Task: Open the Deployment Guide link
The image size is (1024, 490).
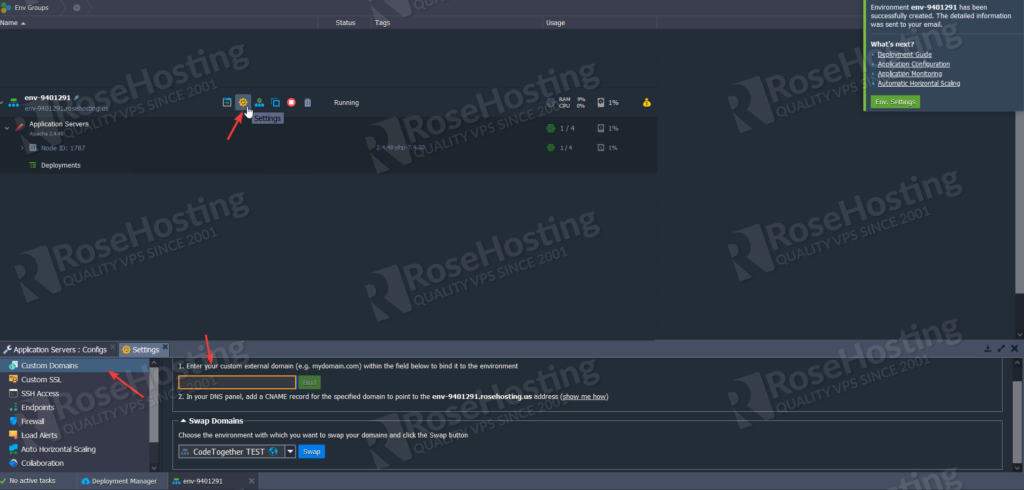Action: coord(904,54)
